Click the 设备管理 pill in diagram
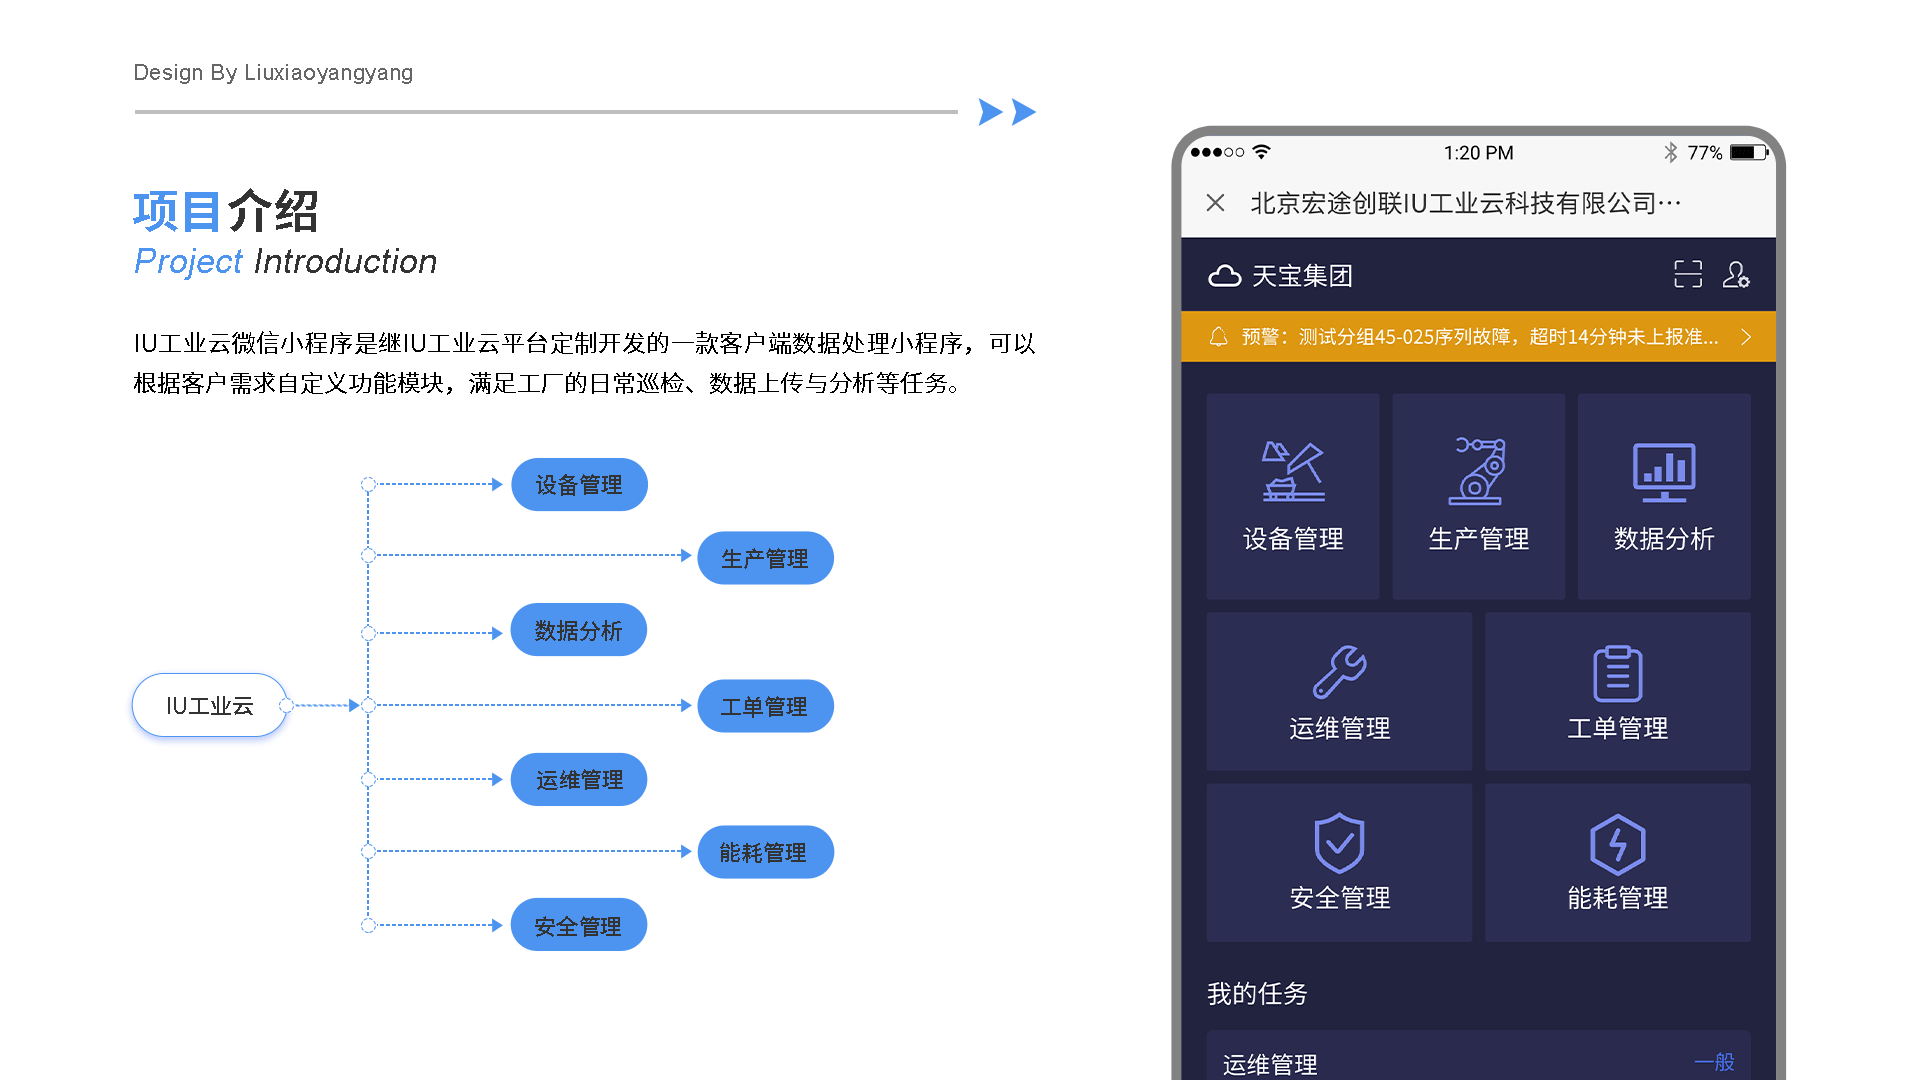The width and height of the screenshot is (1920, 1080). (579, 485)
